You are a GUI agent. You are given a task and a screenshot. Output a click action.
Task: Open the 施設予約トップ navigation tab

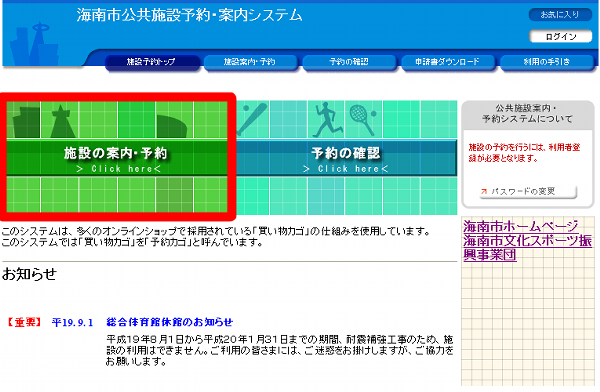pos(152,62)
